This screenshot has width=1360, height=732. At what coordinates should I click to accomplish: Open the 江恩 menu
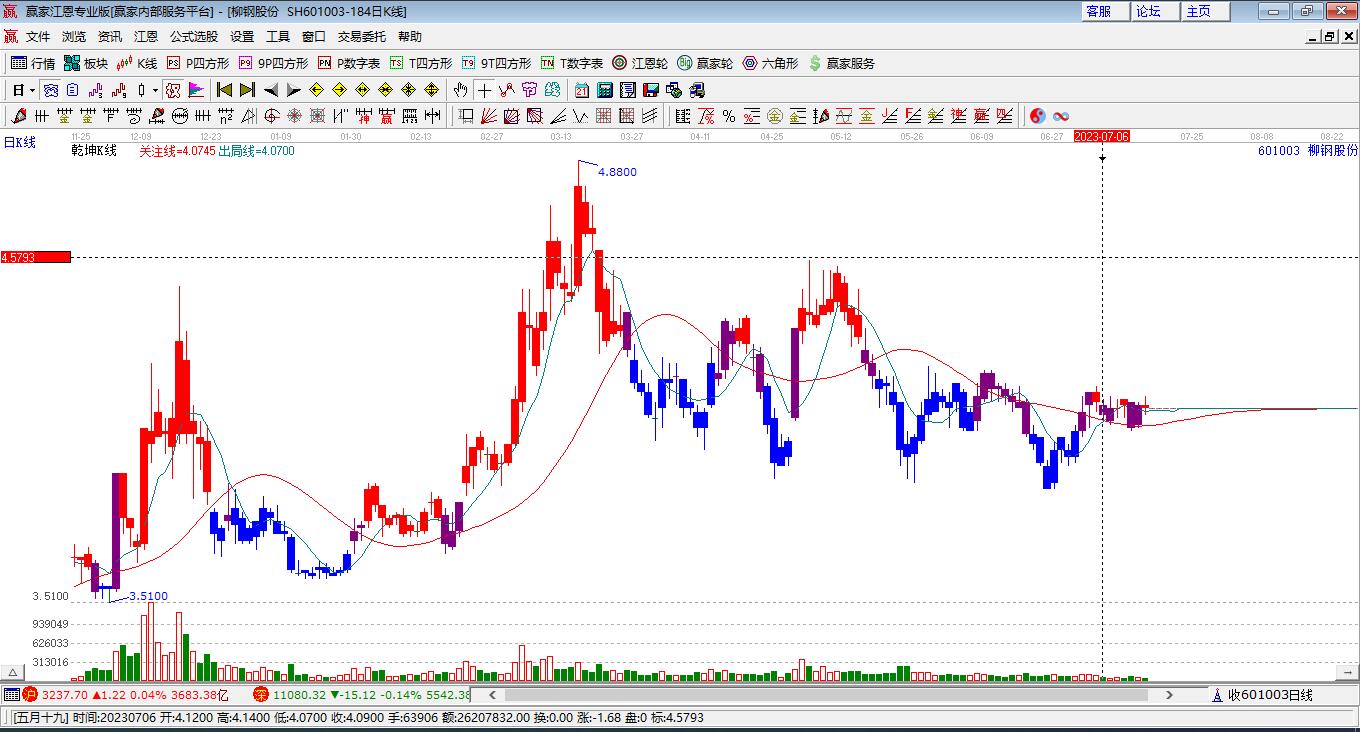pyautogui.click(x=146, y=37)
